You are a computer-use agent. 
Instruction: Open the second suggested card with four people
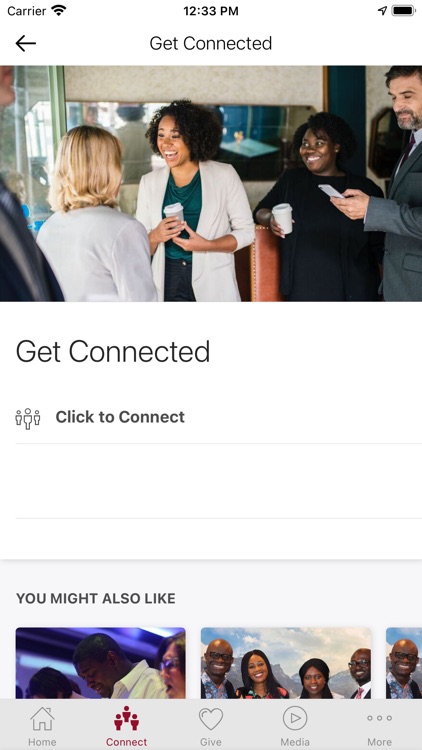pyautogui.click(x=286, y=663)
